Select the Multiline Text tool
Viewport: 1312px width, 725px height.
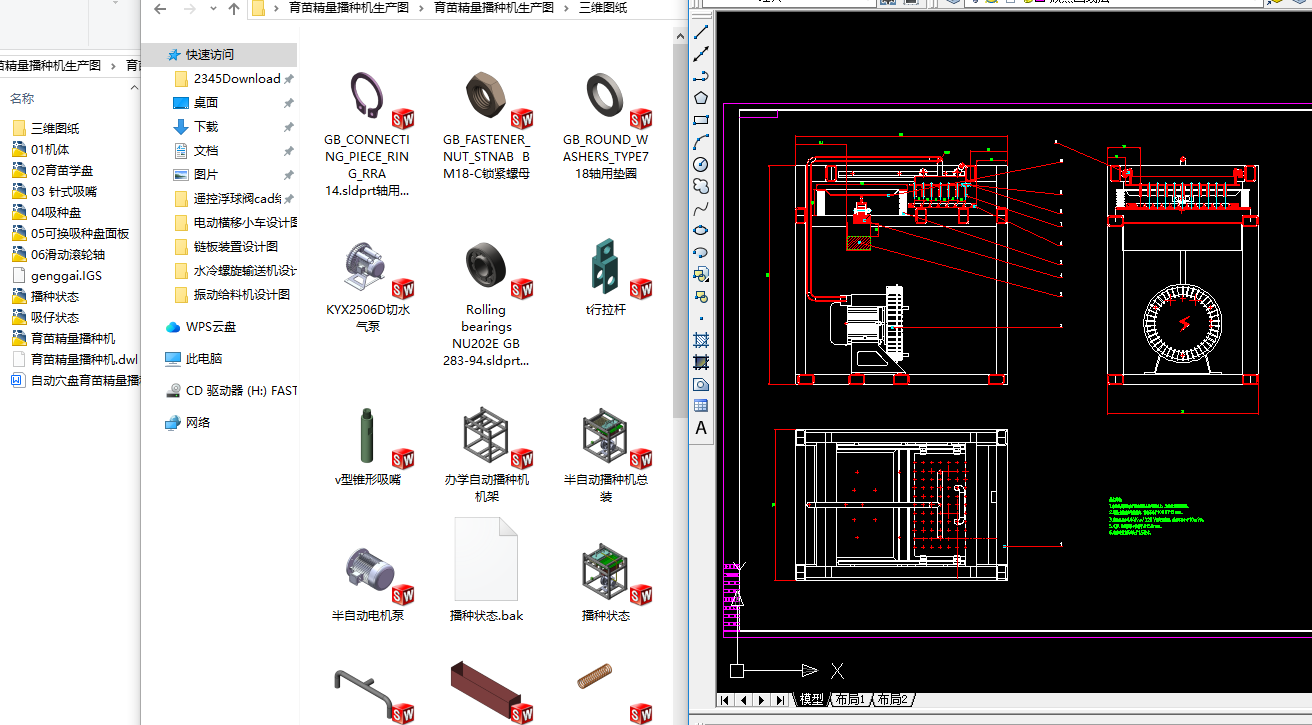click(x=701, y=428)
